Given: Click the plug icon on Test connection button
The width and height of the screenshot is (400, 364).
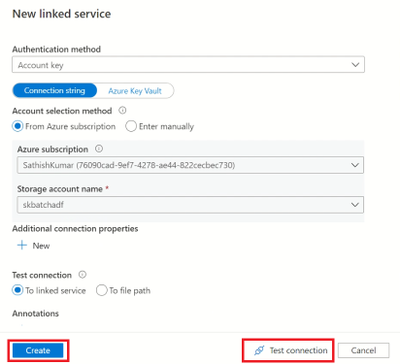Looking at the screenshot, I should point(259,350).
